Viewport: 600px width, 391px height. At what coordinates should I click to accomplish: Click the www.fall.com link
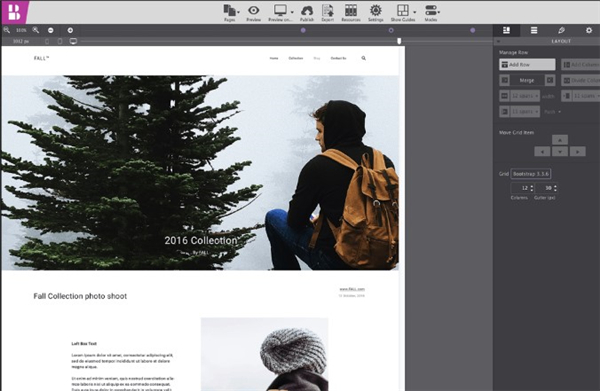pyautogui.click(x=352, y=289)
